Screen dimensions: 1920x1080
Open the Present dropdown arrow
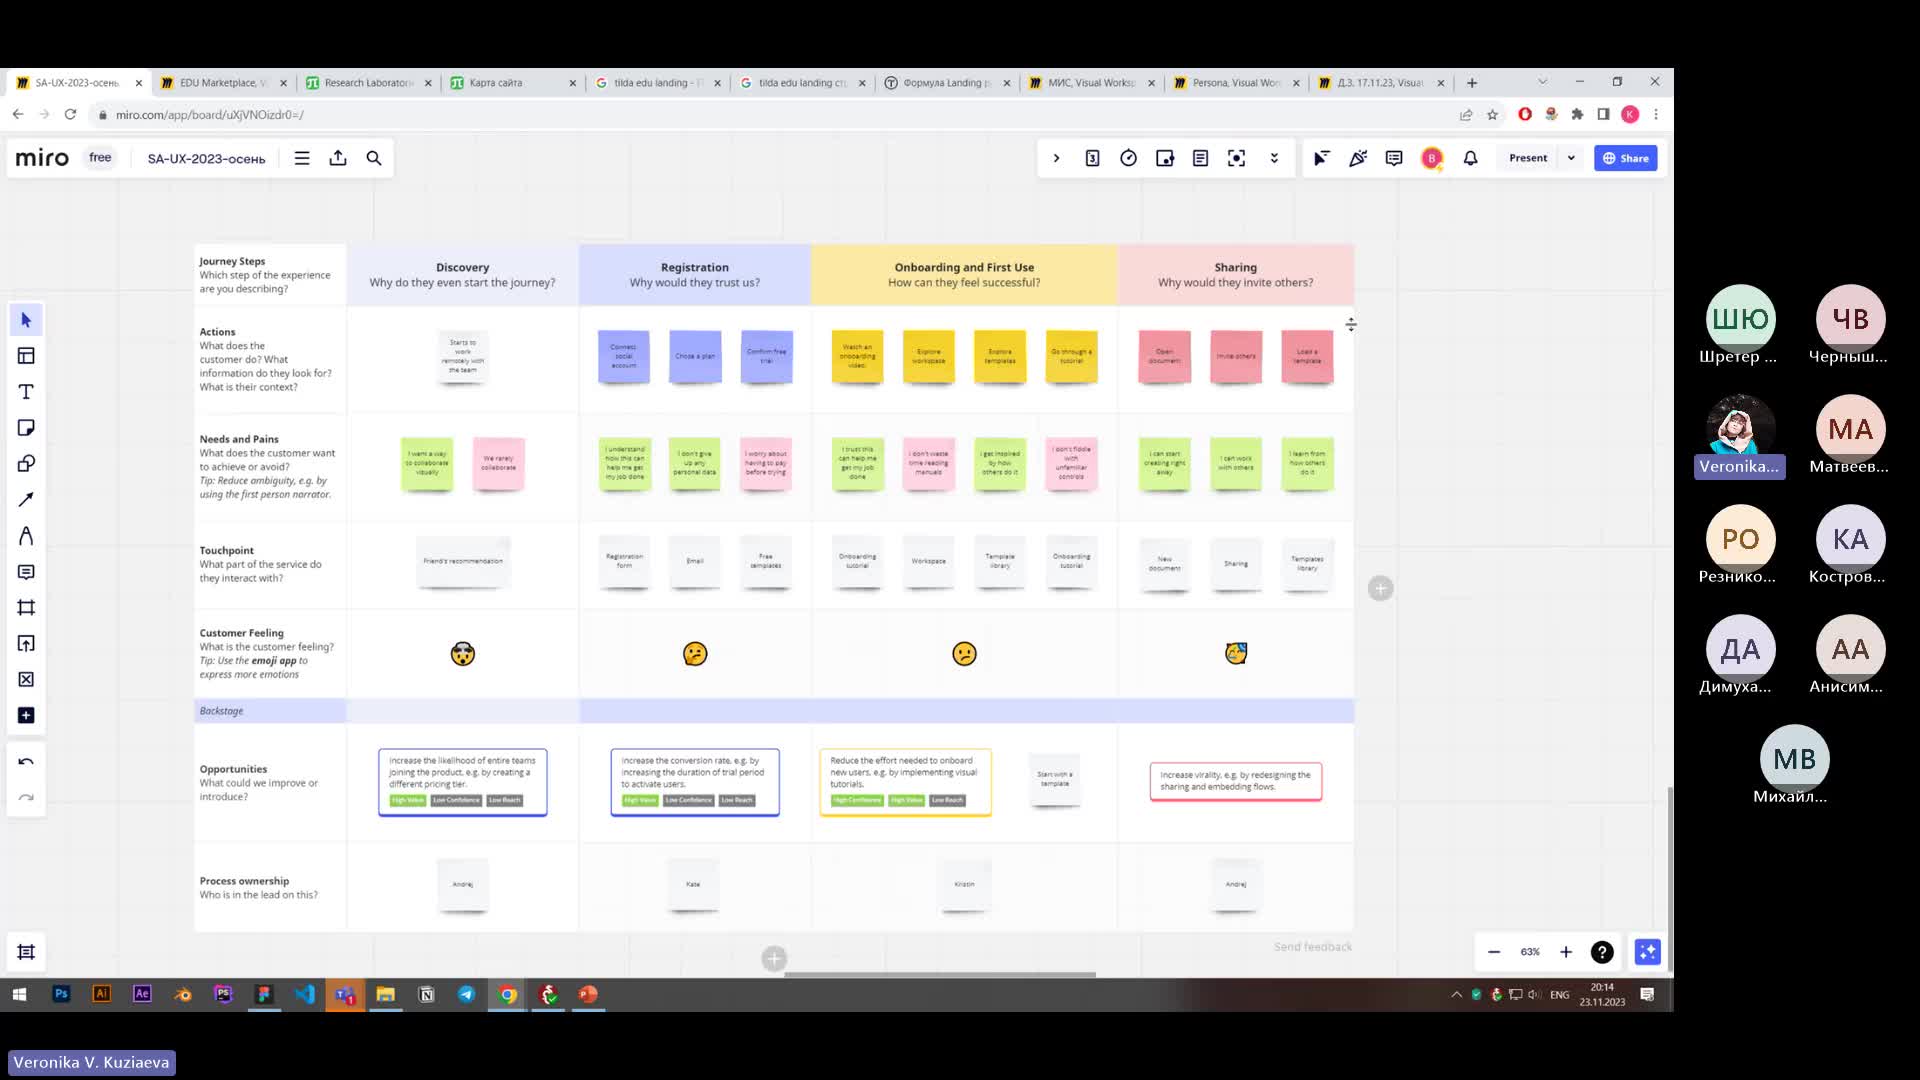pyautogui.click(x=1571, y=158)
